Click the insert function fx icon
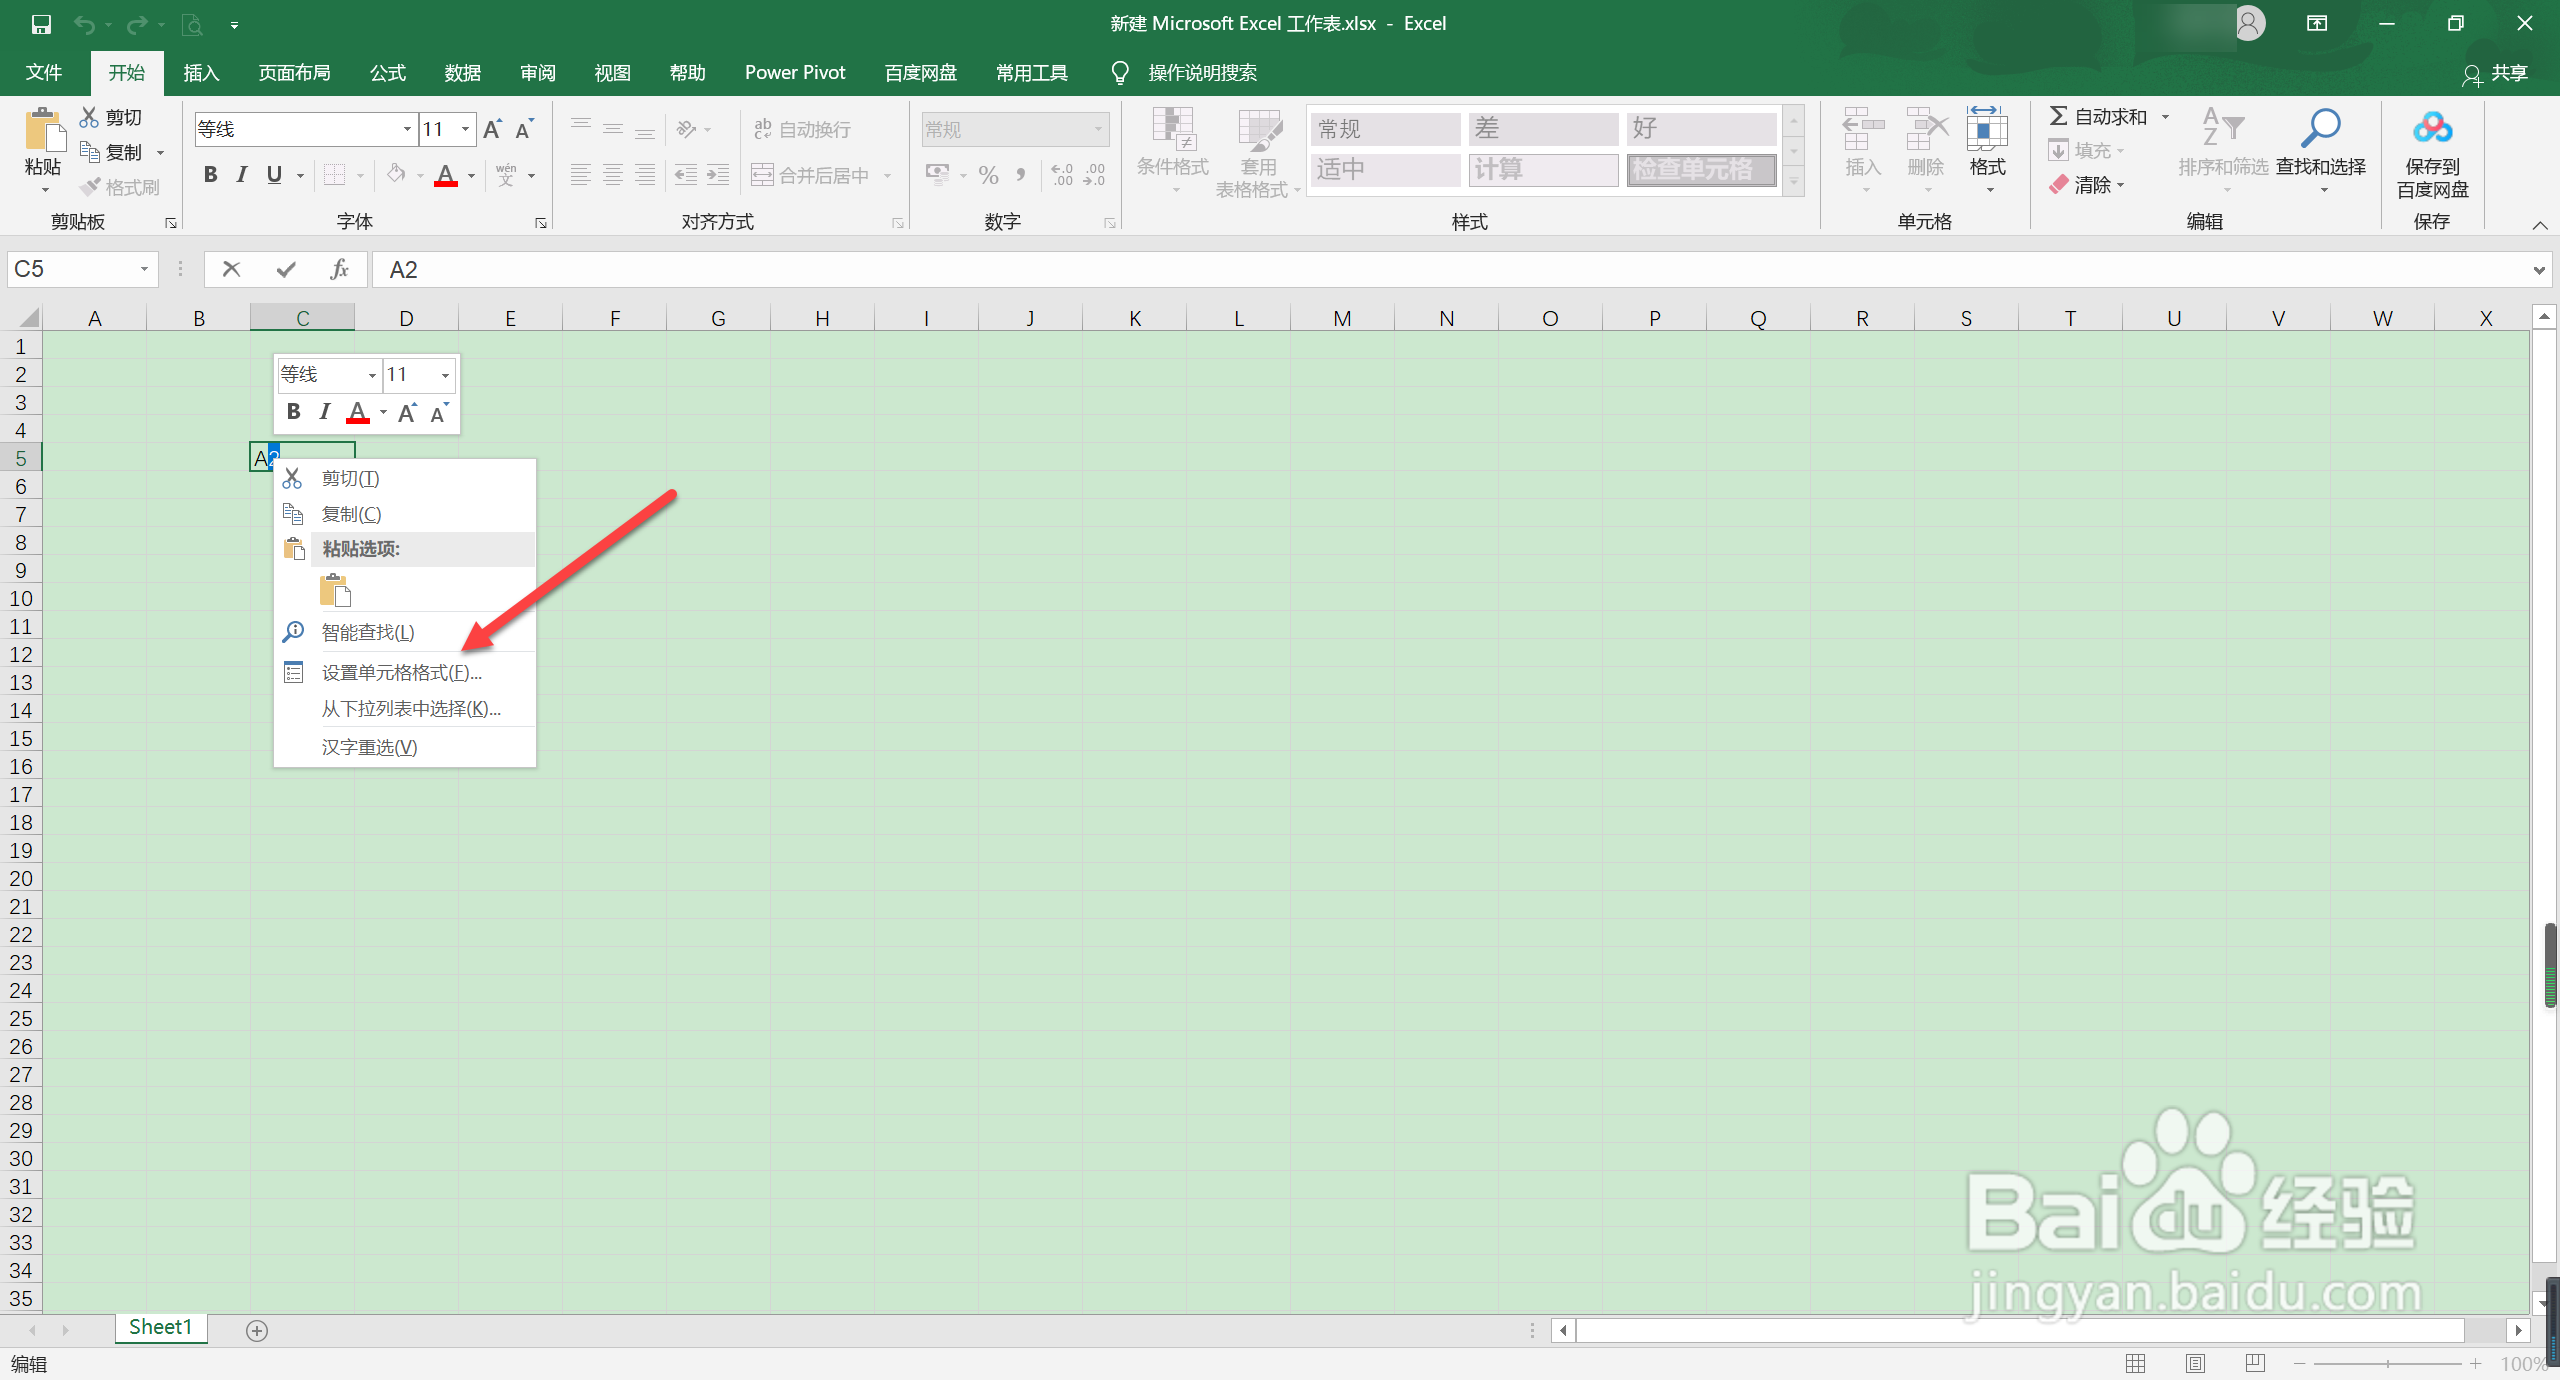 339,269
